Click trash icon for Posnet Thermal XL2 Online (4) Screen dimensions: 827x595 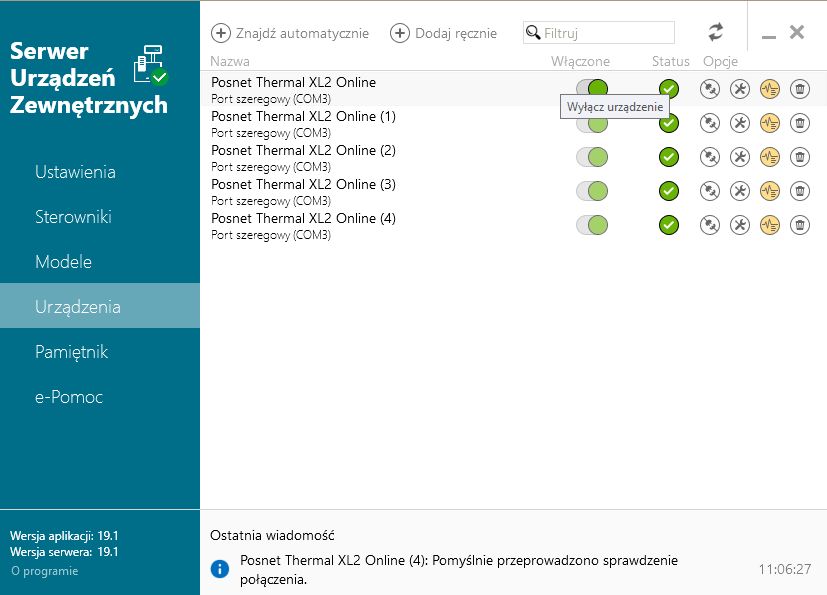pyautogui.click(x=800, y=225)
